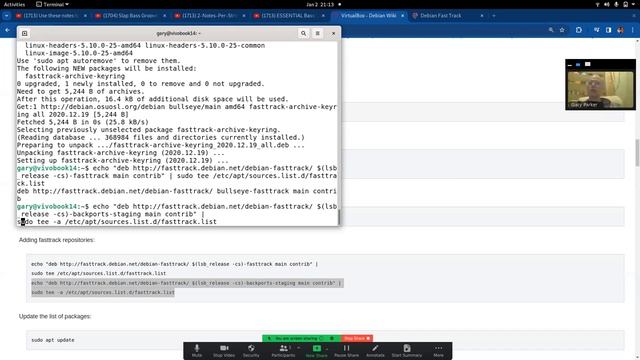The image size is (640, 360).
Task: Open the GNOME Activities overview
Action: [x=14, y=4]
